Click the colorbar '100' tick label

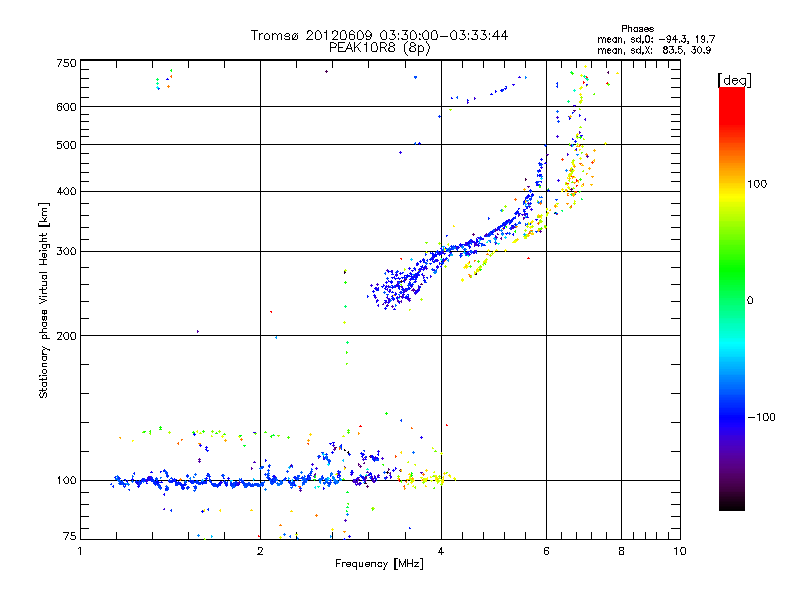[757, 184]
